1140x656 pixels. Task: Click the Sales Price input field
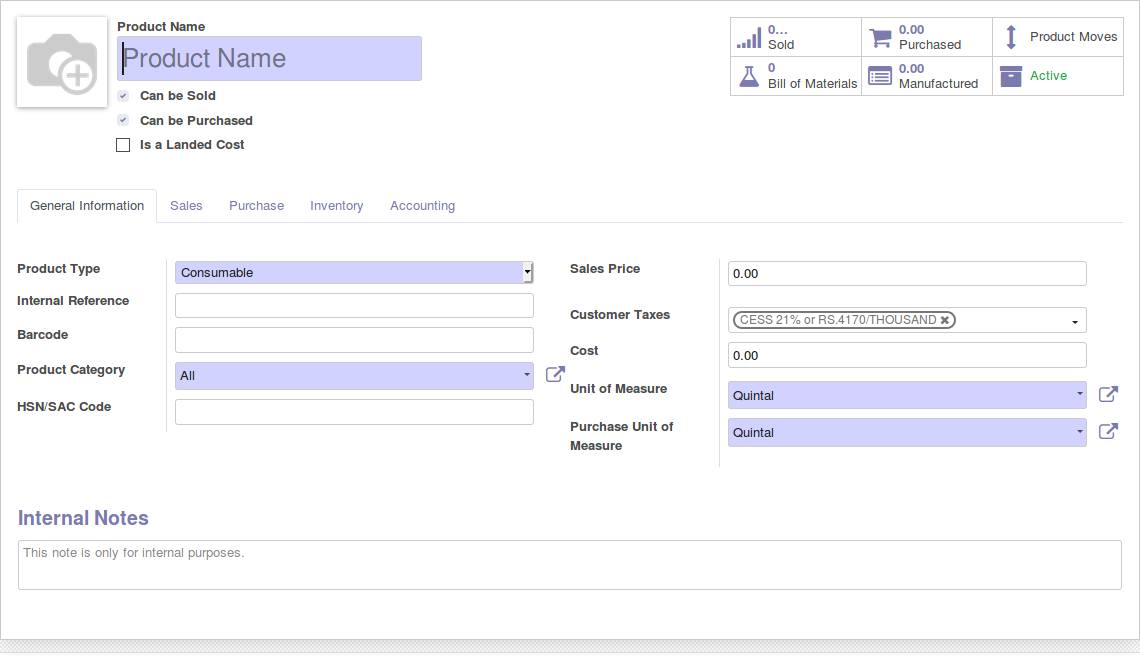tap(906, 274)
